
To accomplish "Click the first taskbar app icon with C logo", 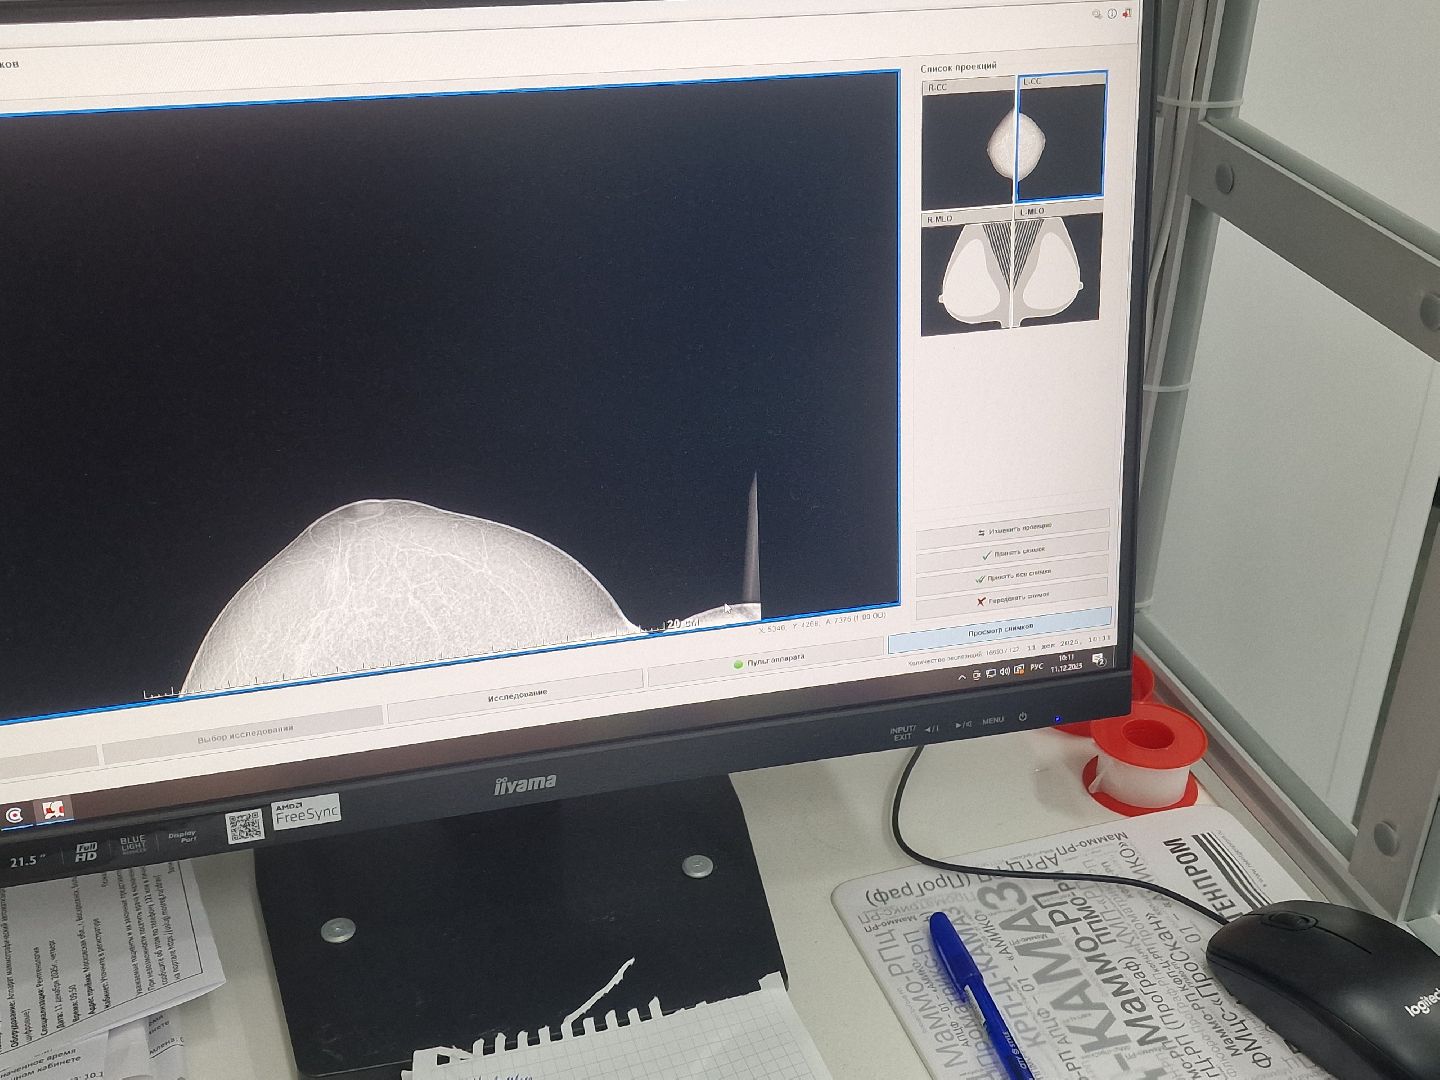I will click(x=14, y=816).
